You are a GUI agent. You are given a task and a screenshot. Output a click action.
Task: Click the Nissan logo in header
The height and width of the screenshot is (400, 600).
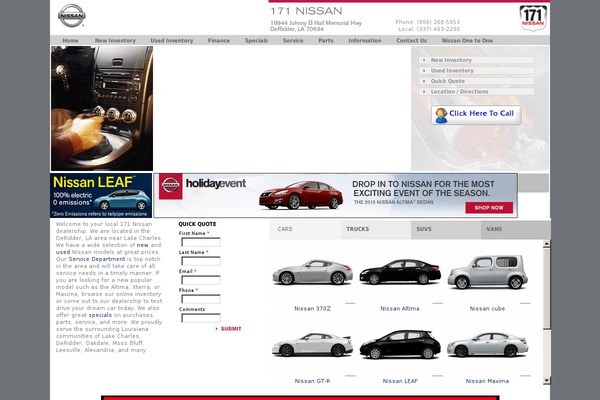[72, 16]
